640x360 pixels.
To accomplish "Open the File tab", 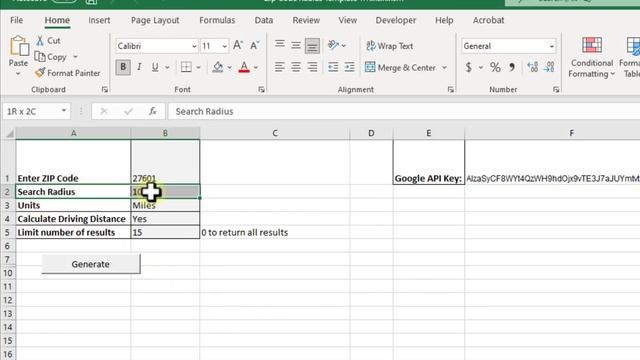I will [x=16, y=20].
